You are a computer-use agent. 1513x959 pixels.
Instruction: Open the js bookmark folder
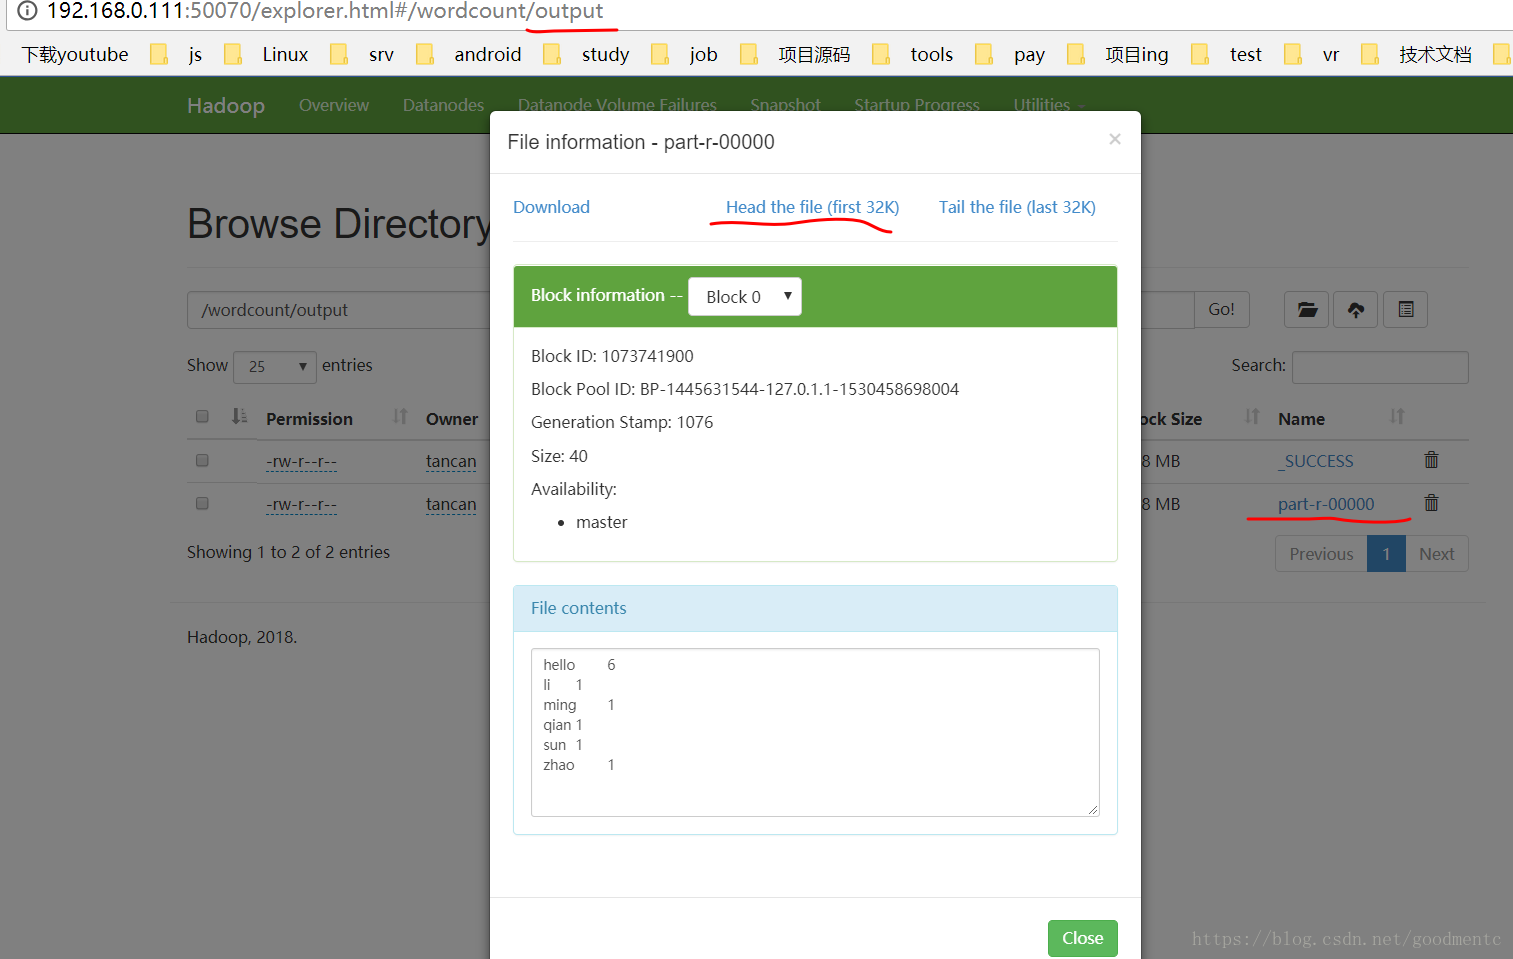[x=176, y=54]
